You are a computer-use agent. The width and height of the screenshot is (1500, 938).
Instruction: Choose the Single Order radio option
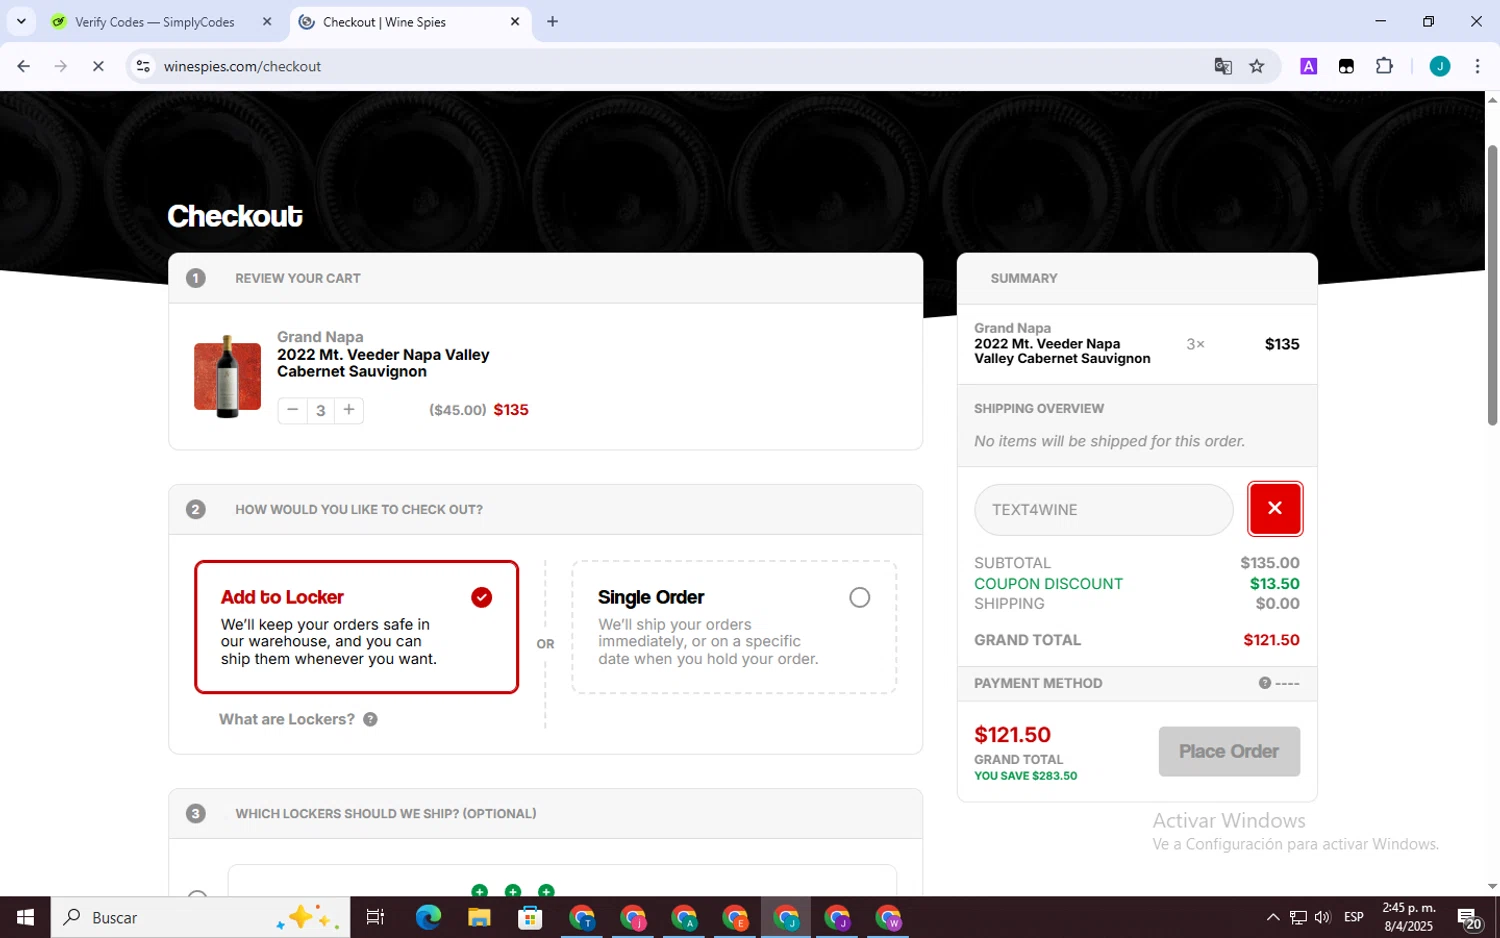pyautogui.click(x=859, y=598)
